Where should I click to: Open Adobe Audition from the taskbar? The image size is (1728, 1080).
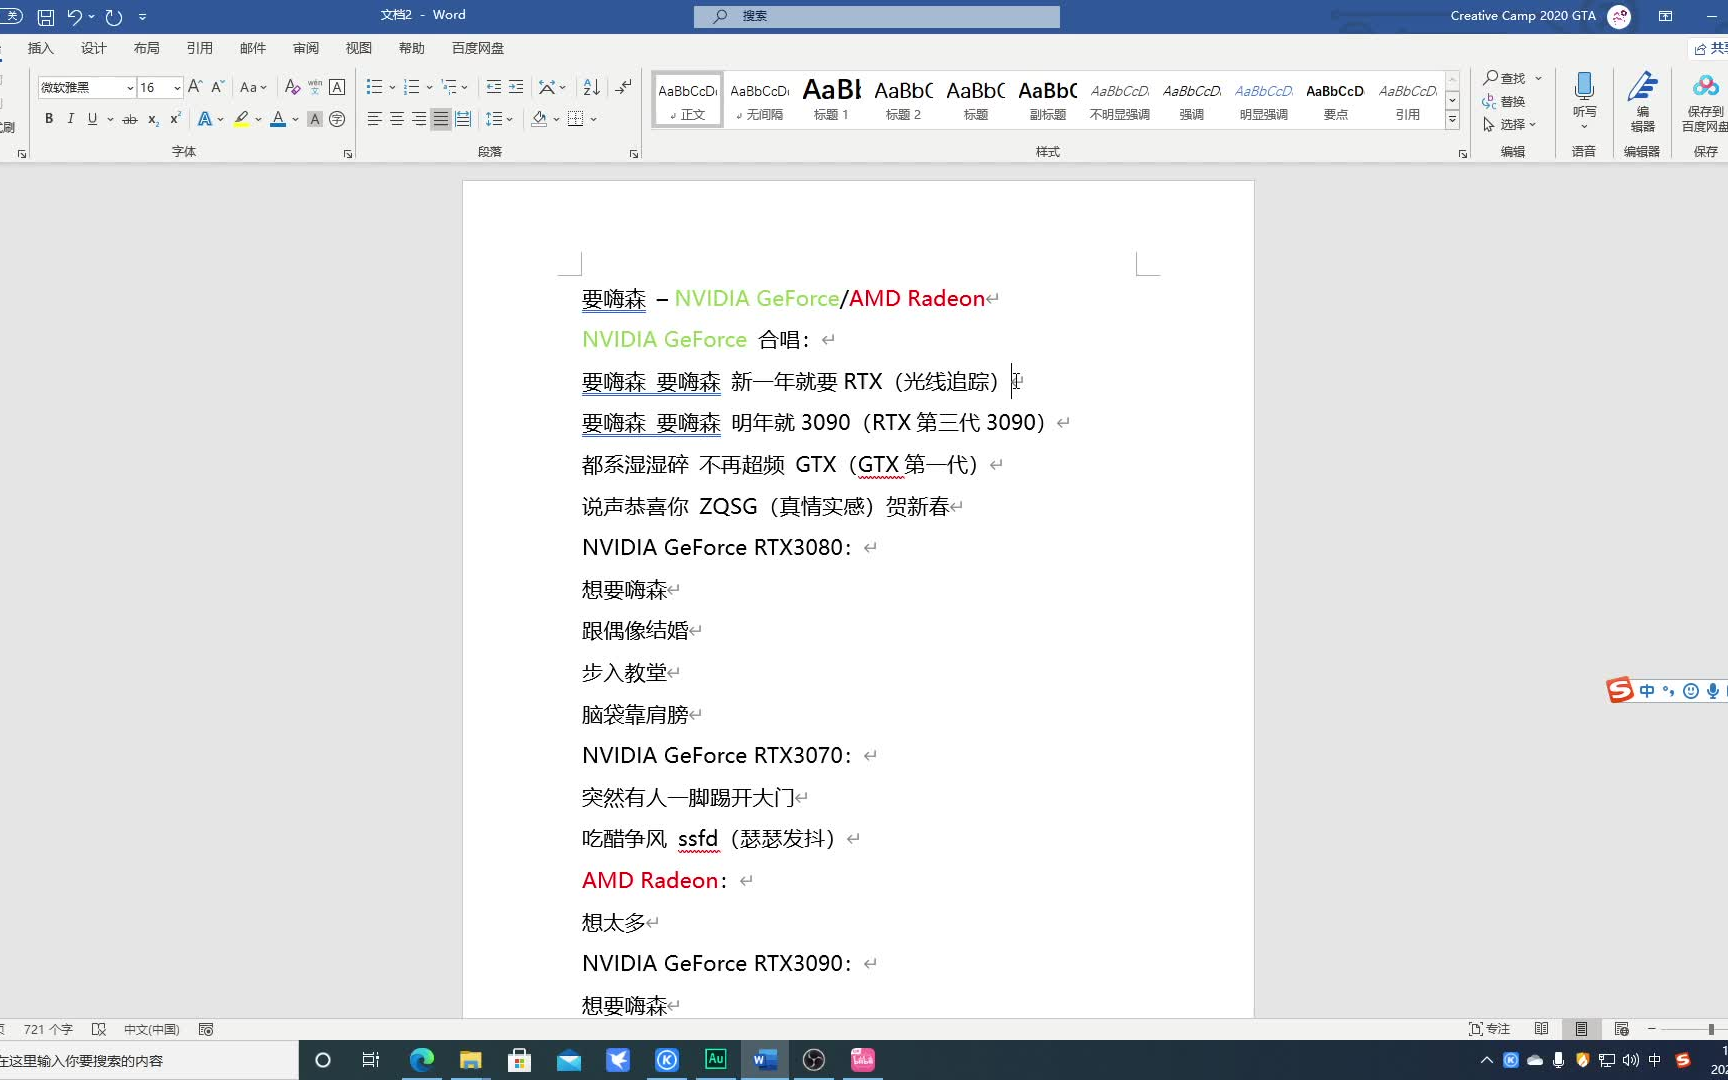click(716, 1060)
